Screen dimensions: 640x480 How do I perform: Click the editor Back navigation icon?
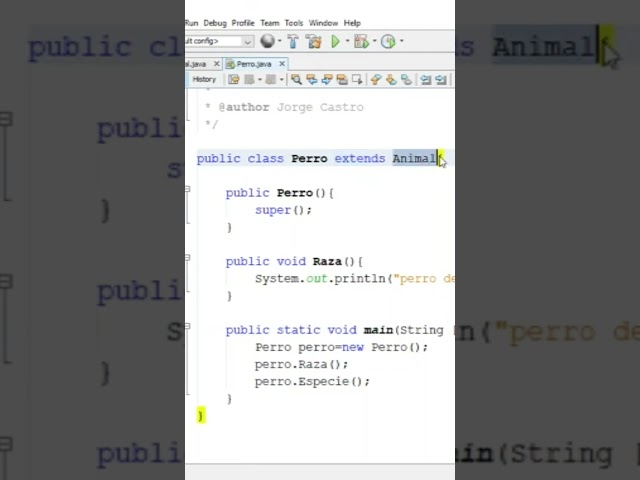coord(249,80)
